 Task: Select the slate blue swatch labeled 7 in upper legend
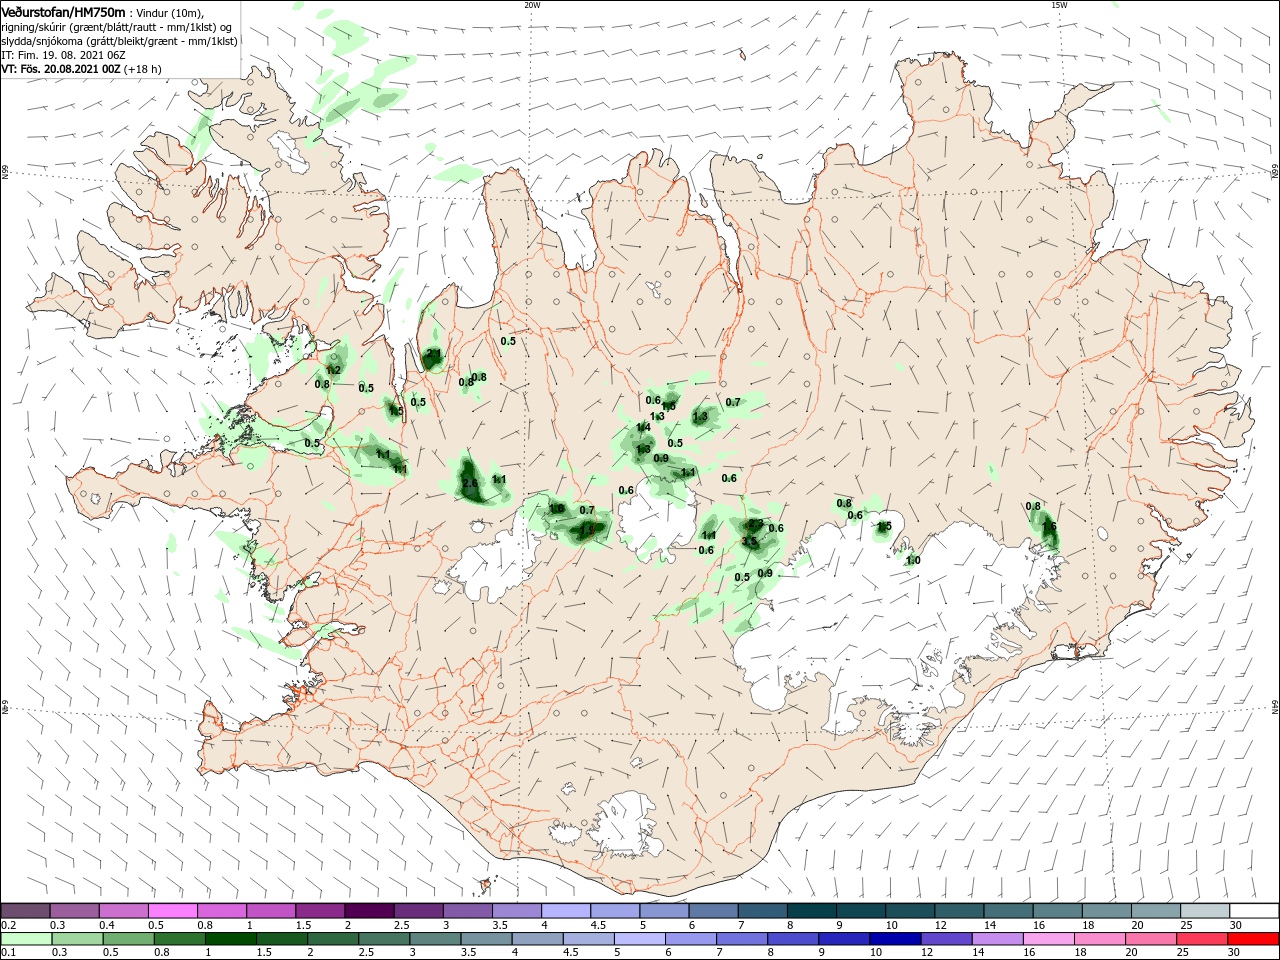tap(762, 911)
